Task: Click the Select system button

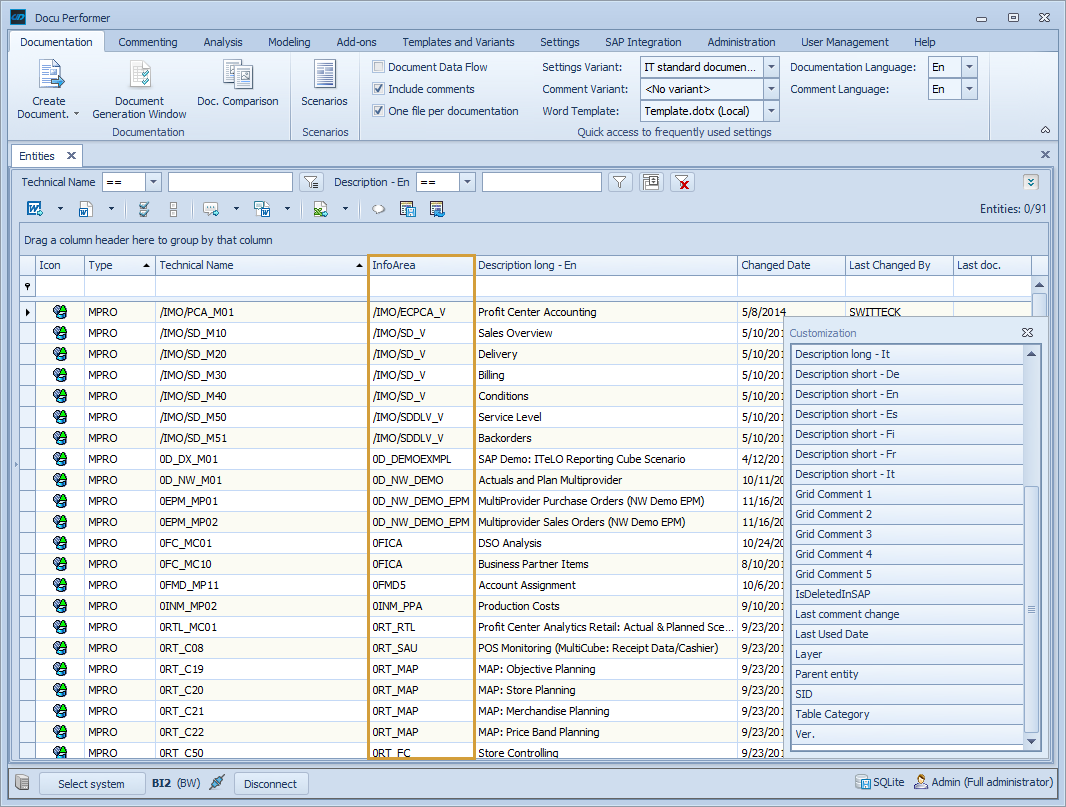Action: pyautogui.click(x=92, y=783)
